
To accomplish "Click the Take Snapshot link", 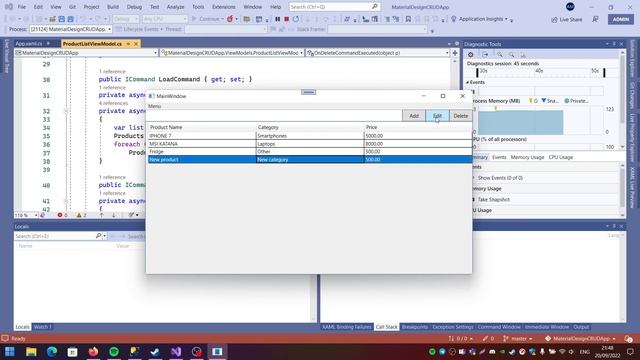I will (493, 200).
